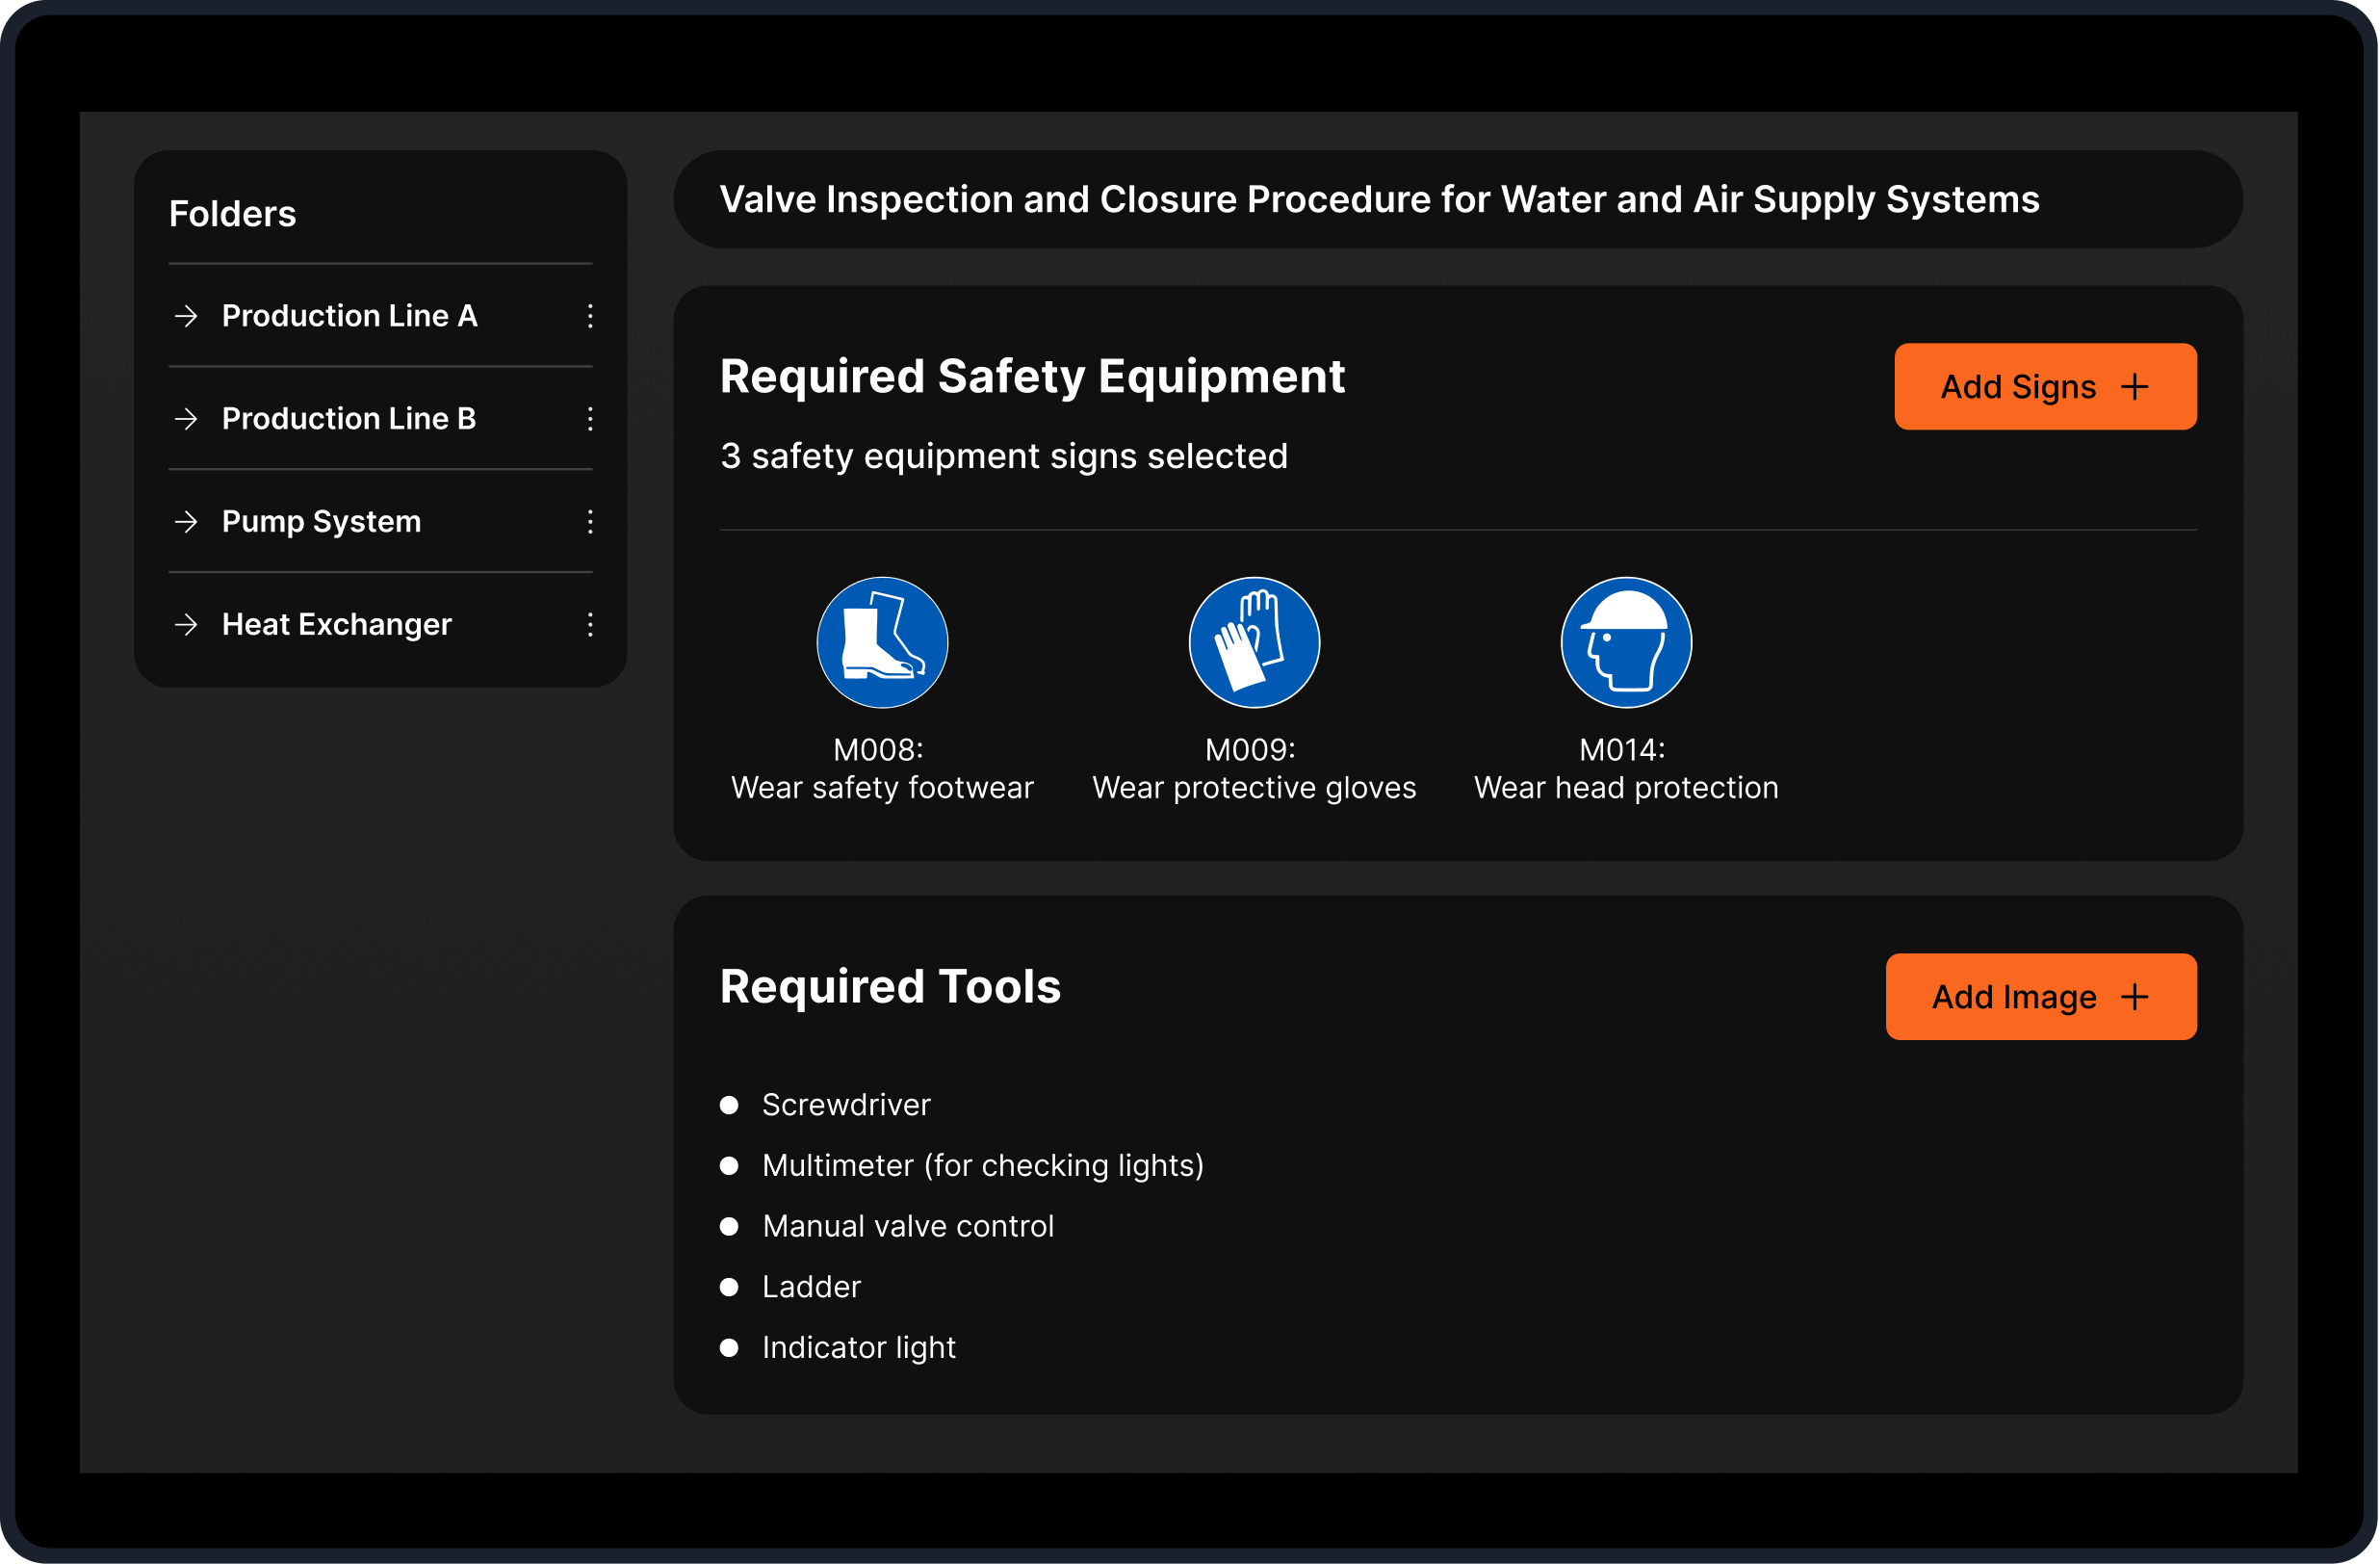2380x1564 pixels.
Task: Select the Pump System folder
Action: tap(321, 522)
